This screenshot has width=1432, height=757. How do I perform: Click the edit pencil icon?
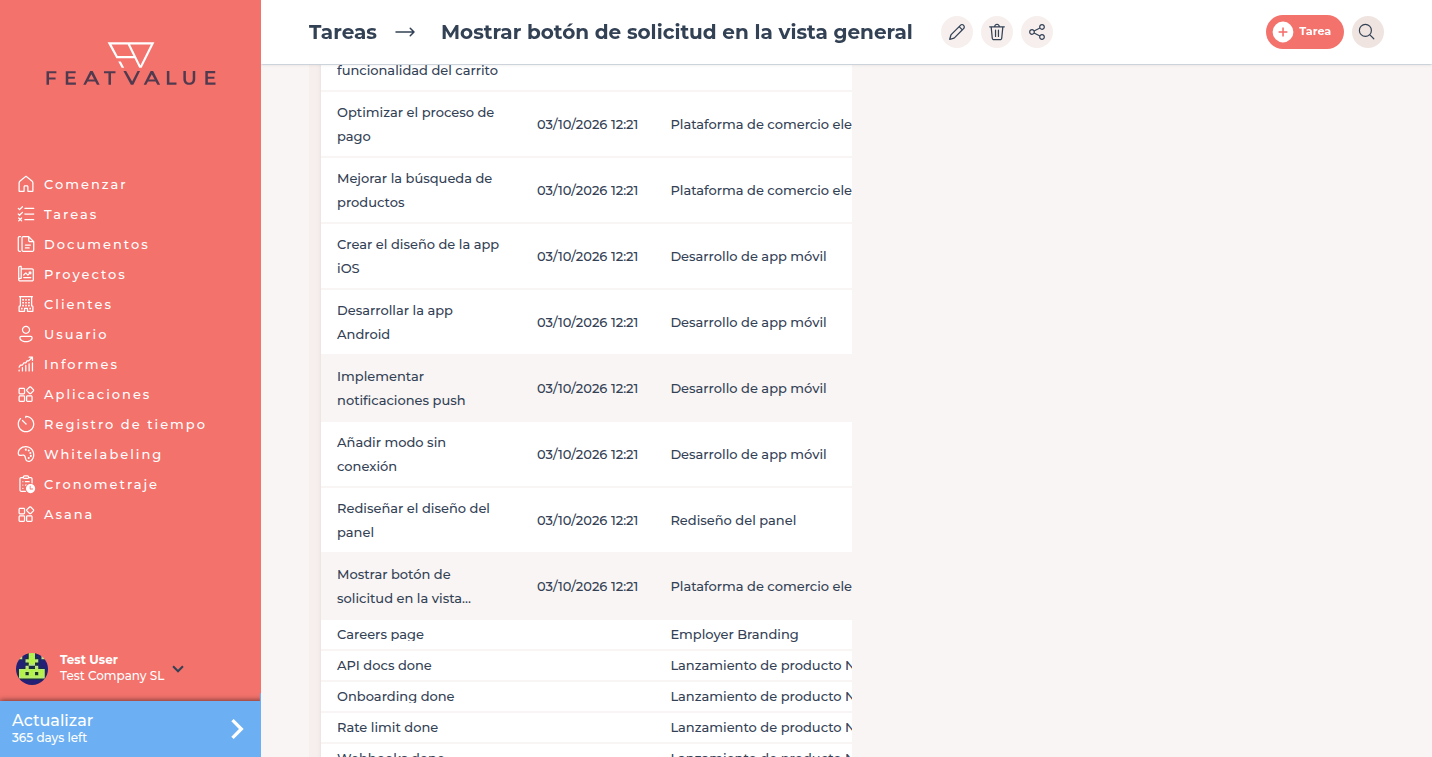[x=957, y=32]
